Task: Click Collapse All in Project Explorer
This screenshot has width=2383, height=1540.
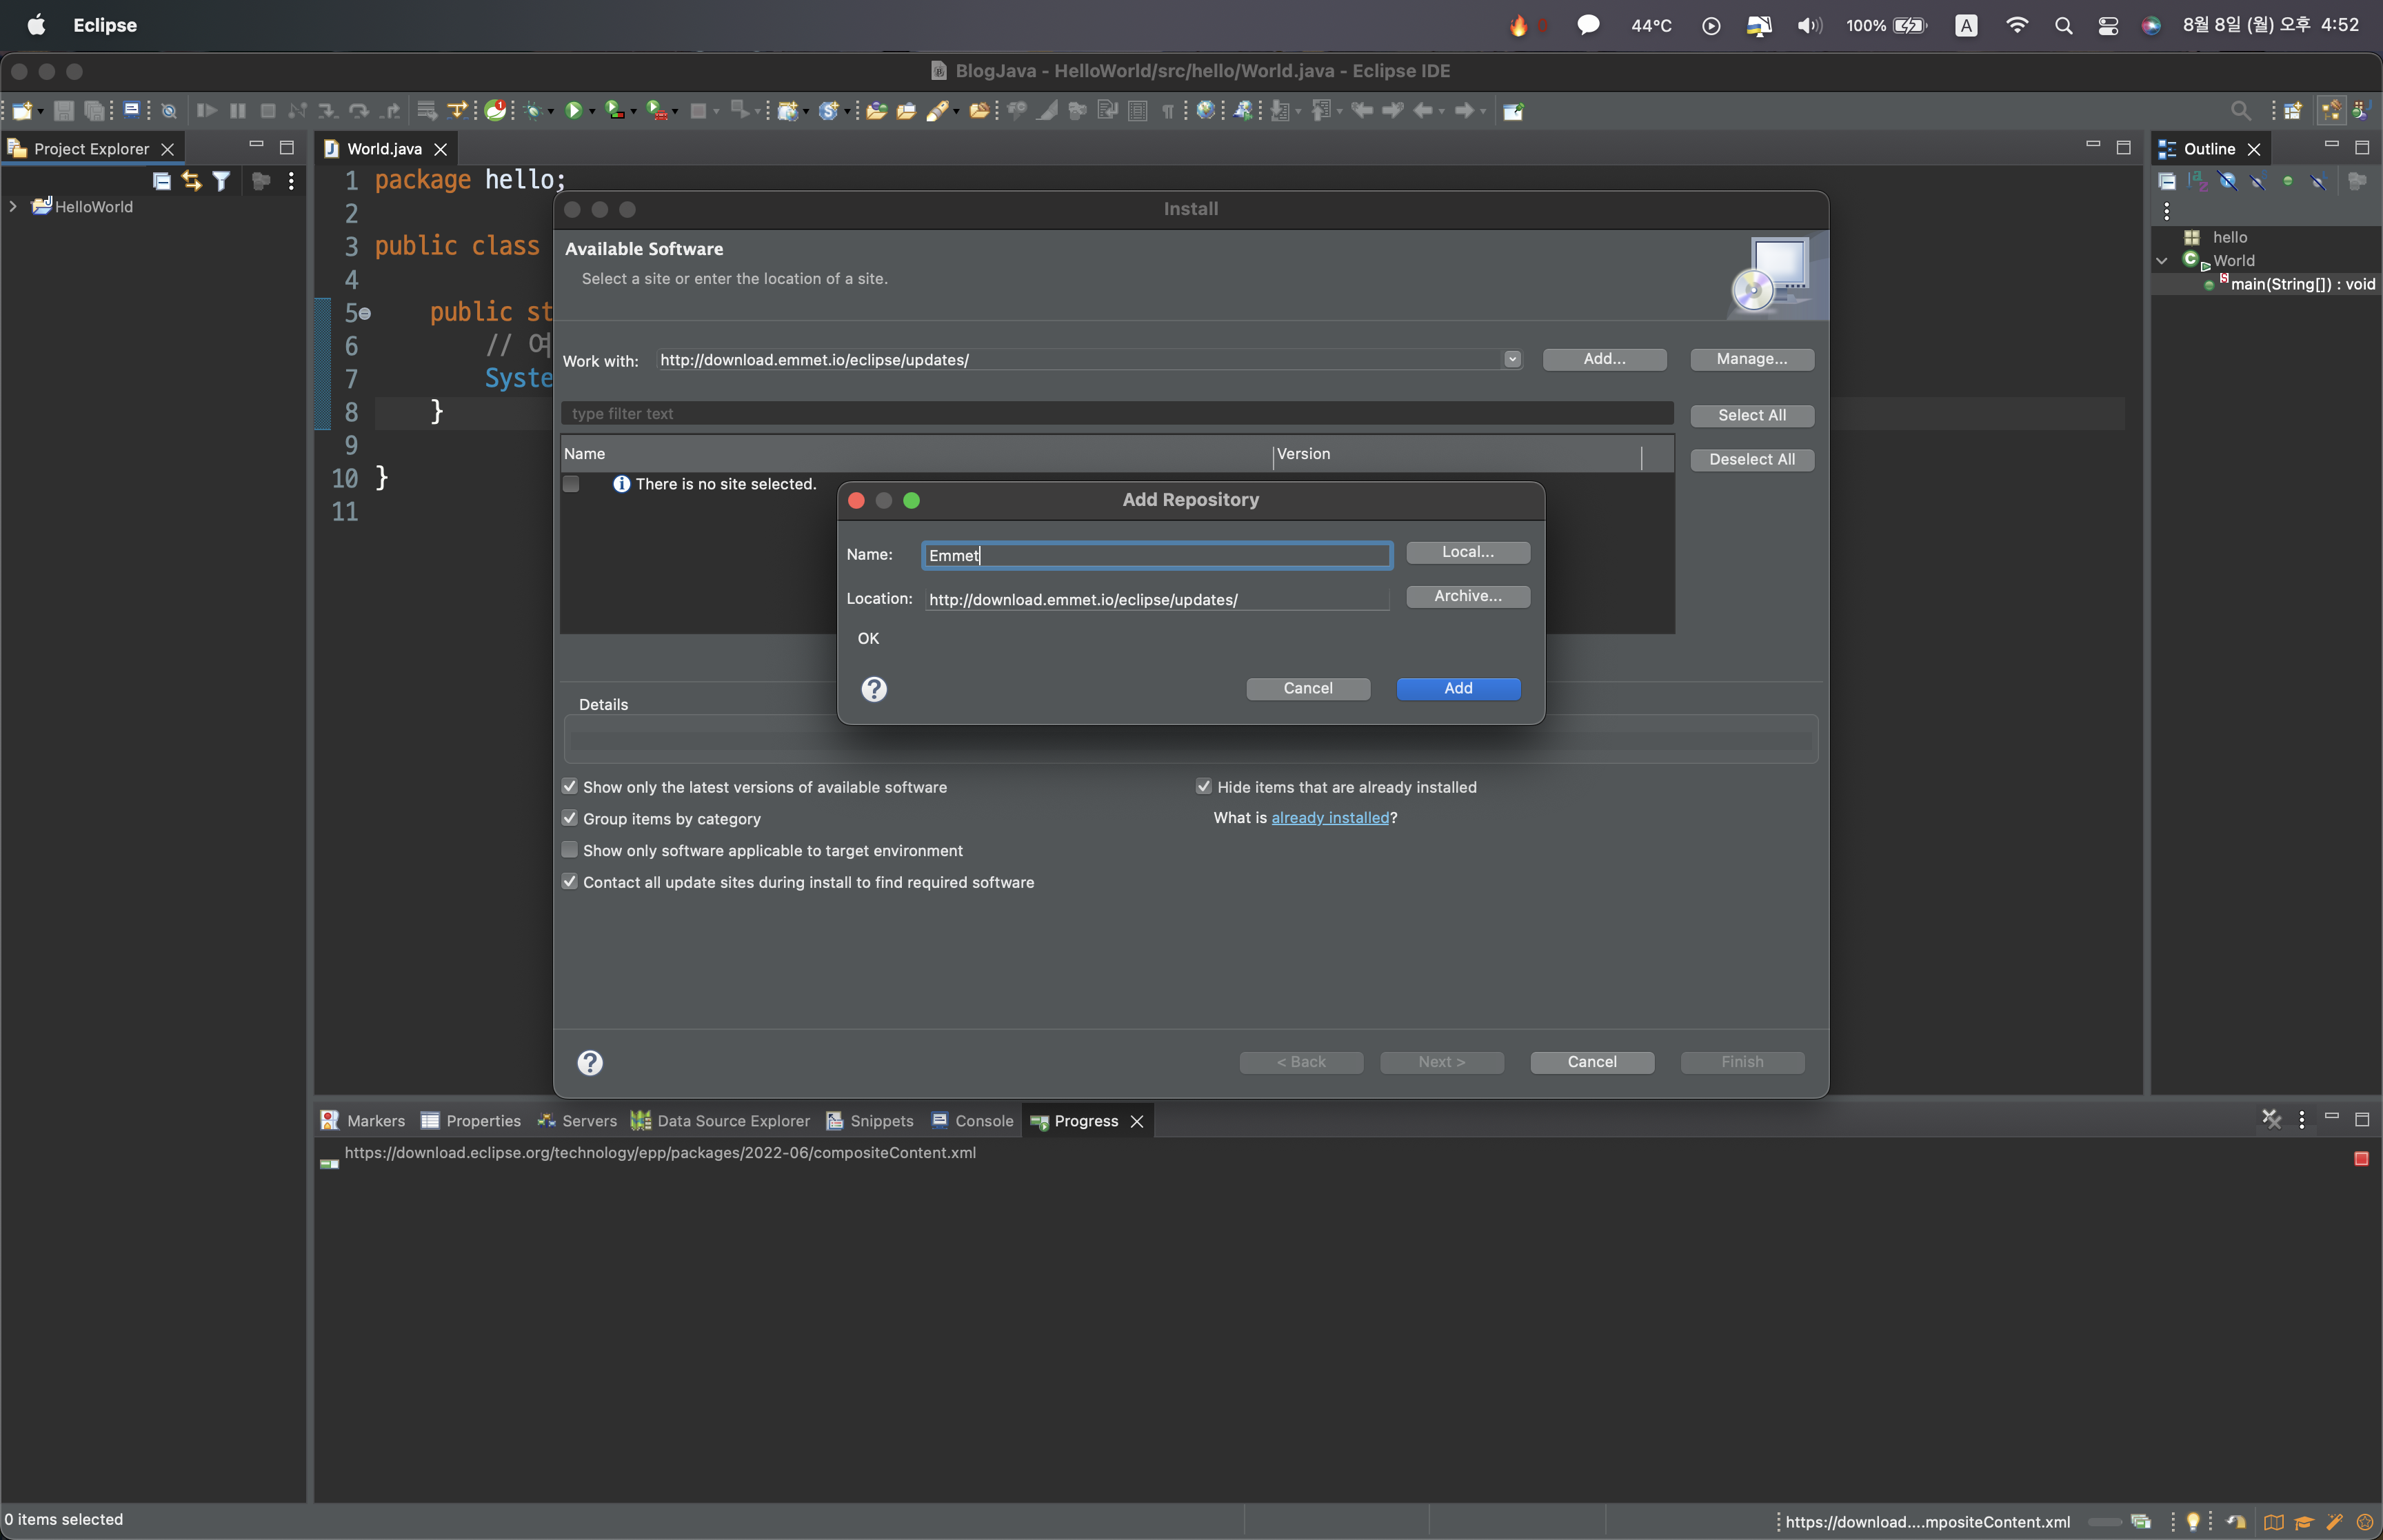Action: [161, 181]
